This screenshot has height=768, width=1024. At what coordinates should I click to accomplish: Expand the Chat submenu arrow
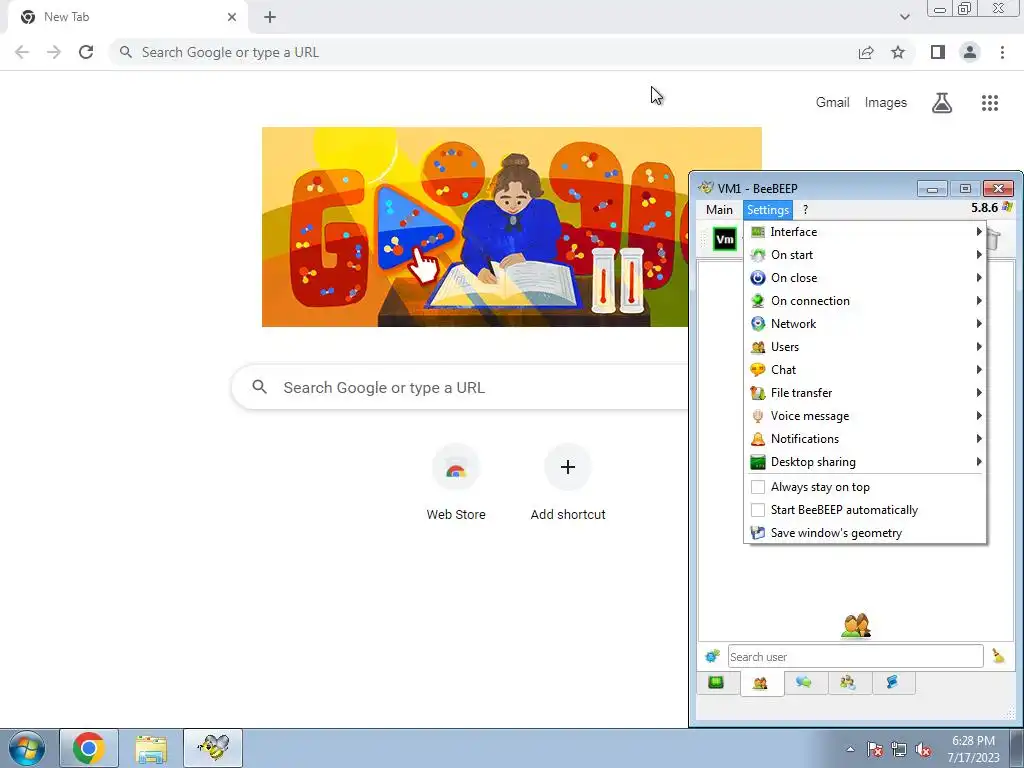pyautogui.click(x=979, y=370)
